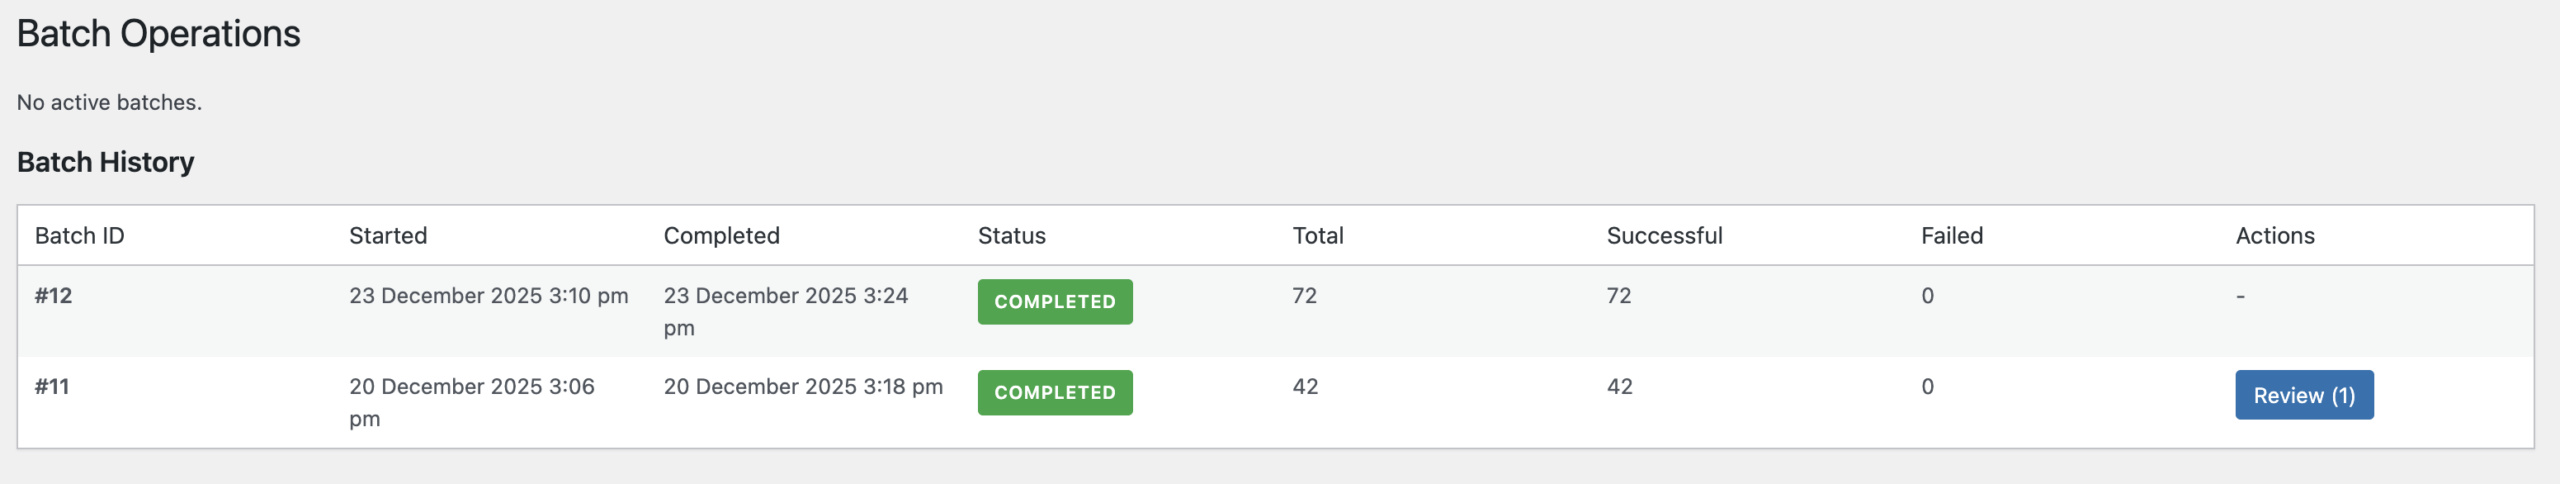This screenshot has height=484, width=2560.
Task: Click the Batch ID column header
Action: [x=80, y=236]
